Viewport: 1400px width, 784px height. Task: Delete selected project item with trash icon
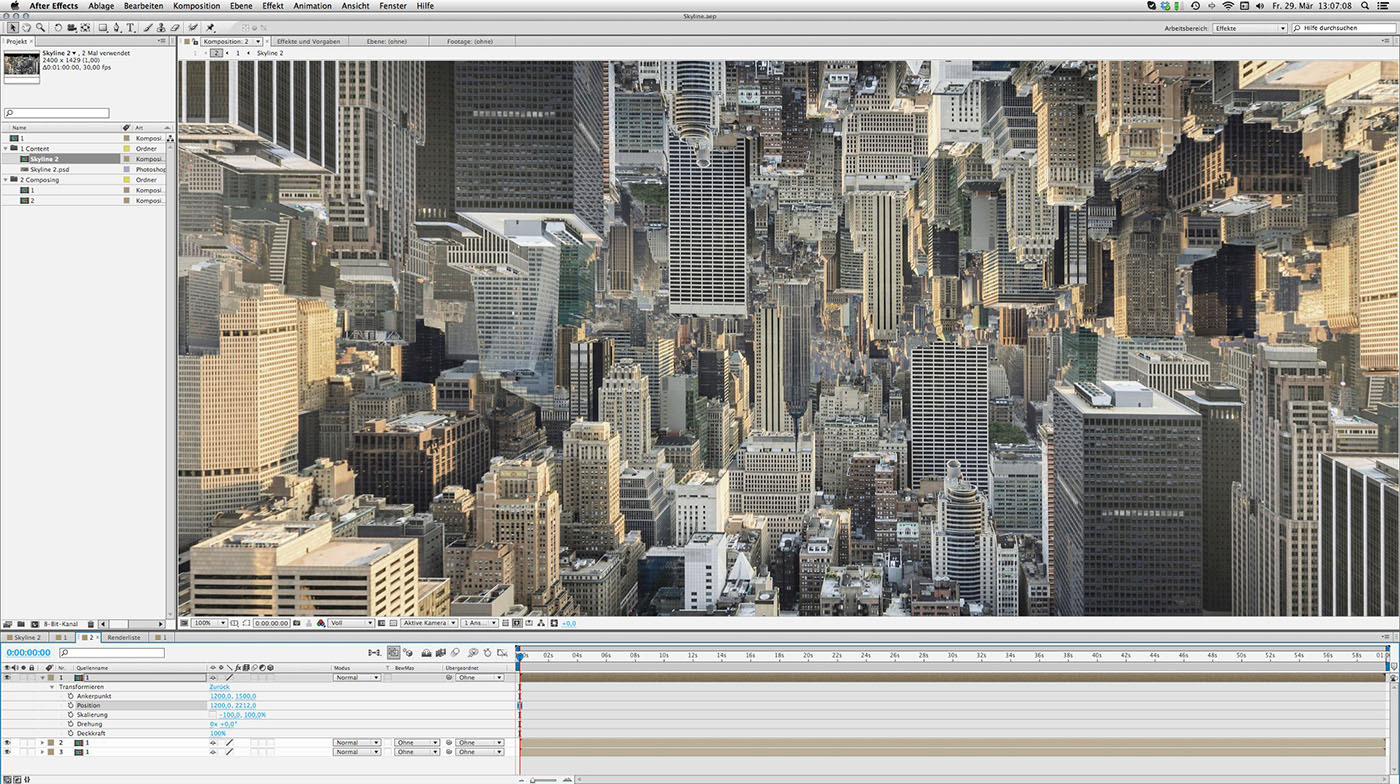click(x=91, y=624)
